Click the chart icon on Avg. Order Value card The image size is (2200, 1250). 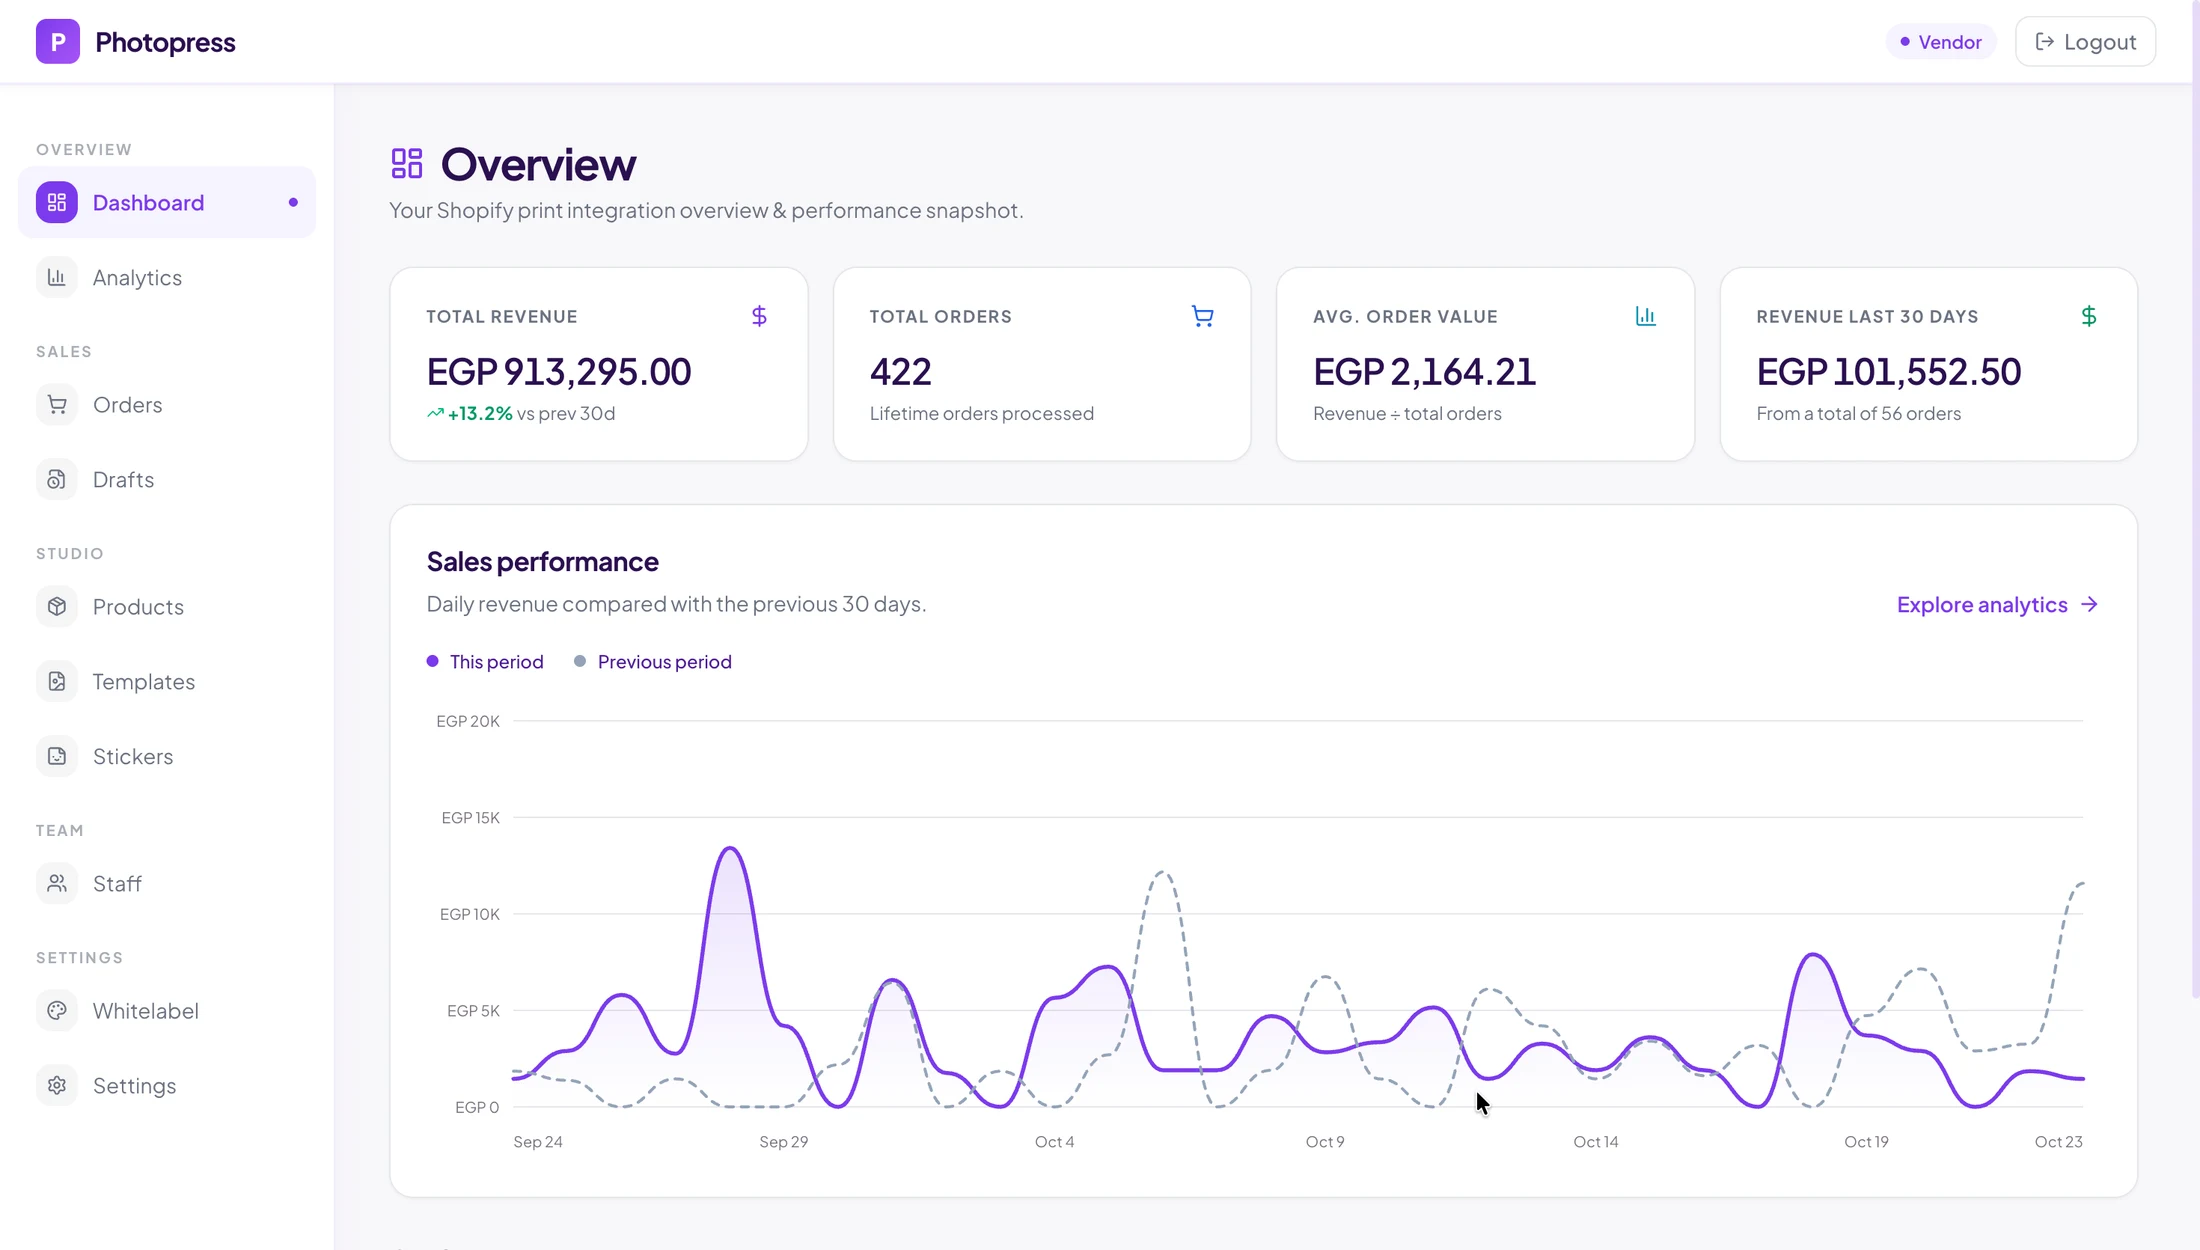coord(1646,316)
